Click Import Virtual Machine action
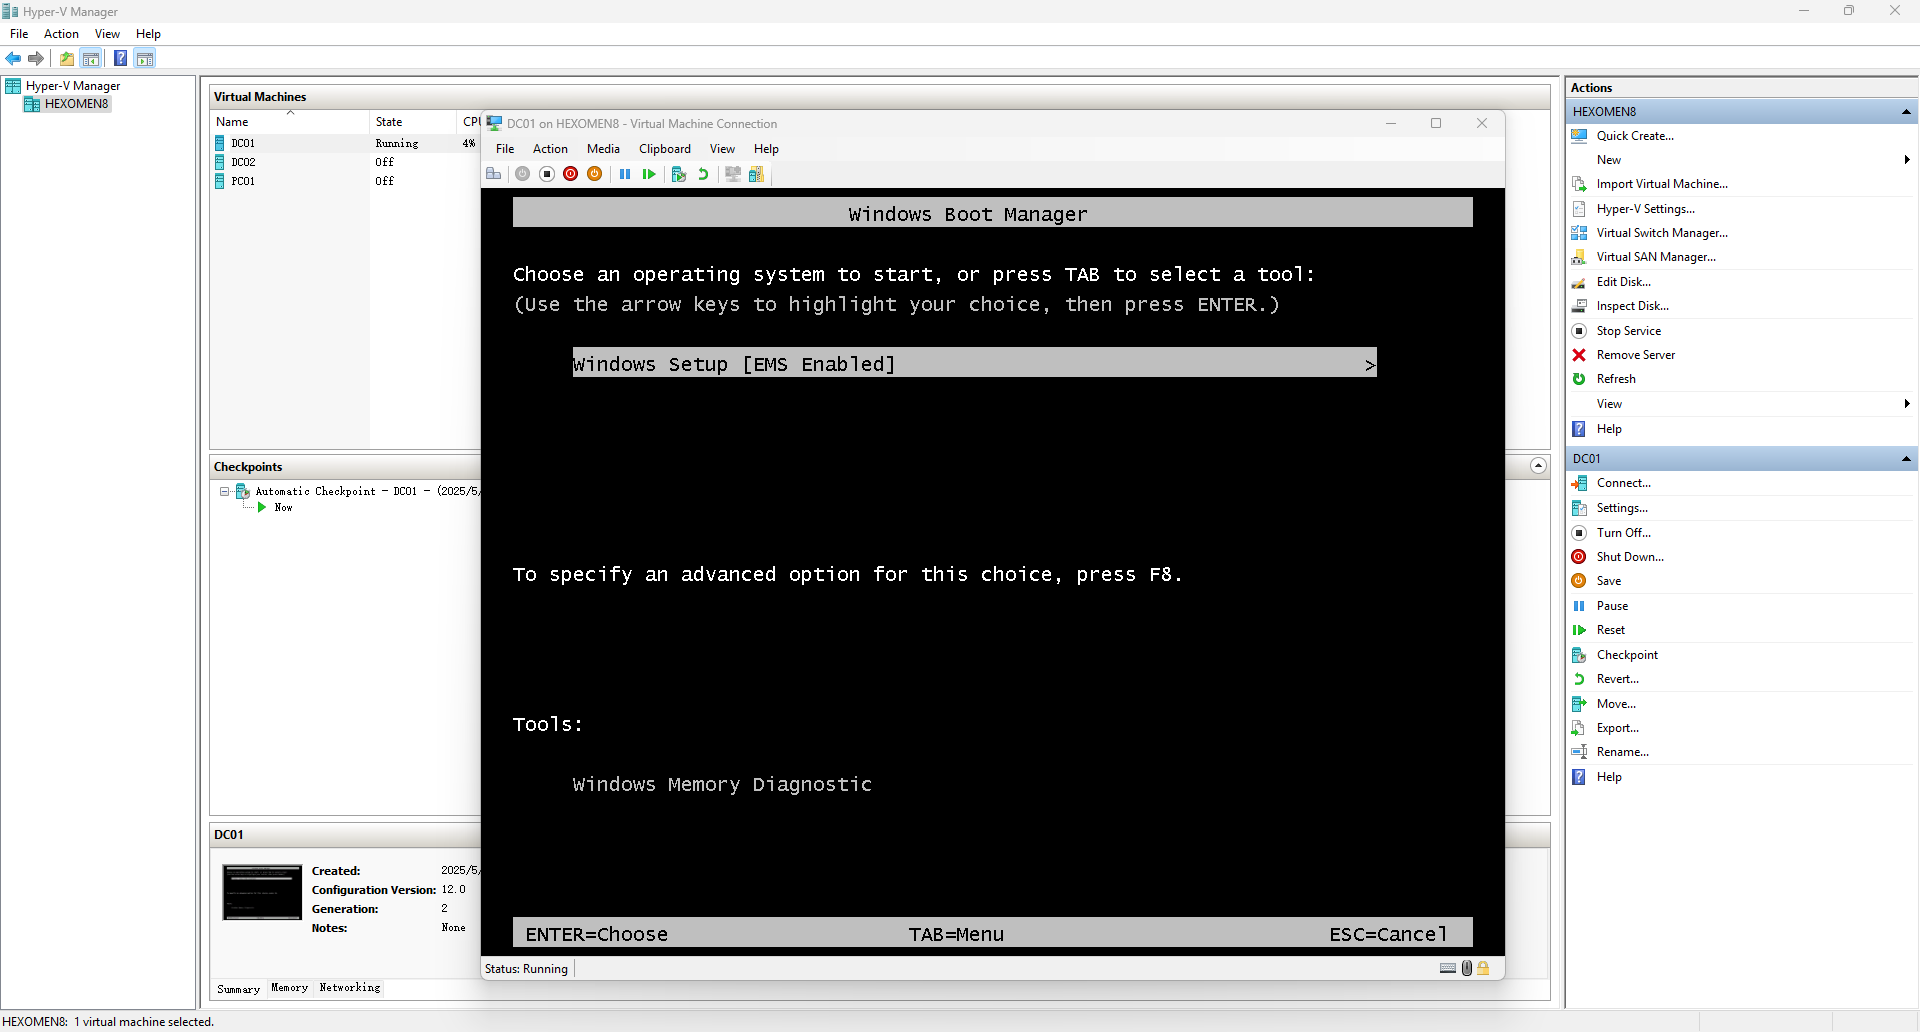Screen dimensions: 1920x1032 1662,184
